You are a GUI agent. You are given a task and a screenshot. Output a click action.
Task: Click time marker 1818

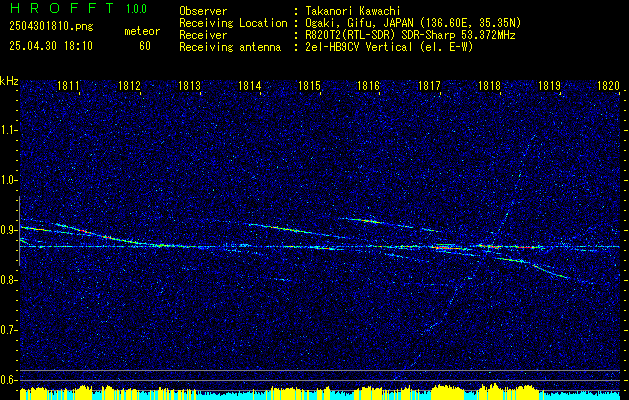(x=489, y=85)
